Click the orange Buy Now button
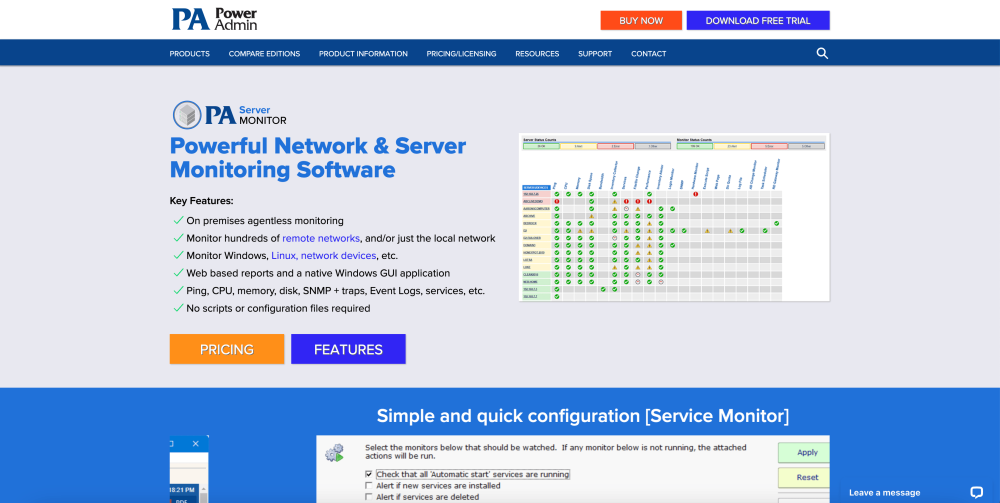This screenshot has width=1000, height=503. tap(641, 20)
